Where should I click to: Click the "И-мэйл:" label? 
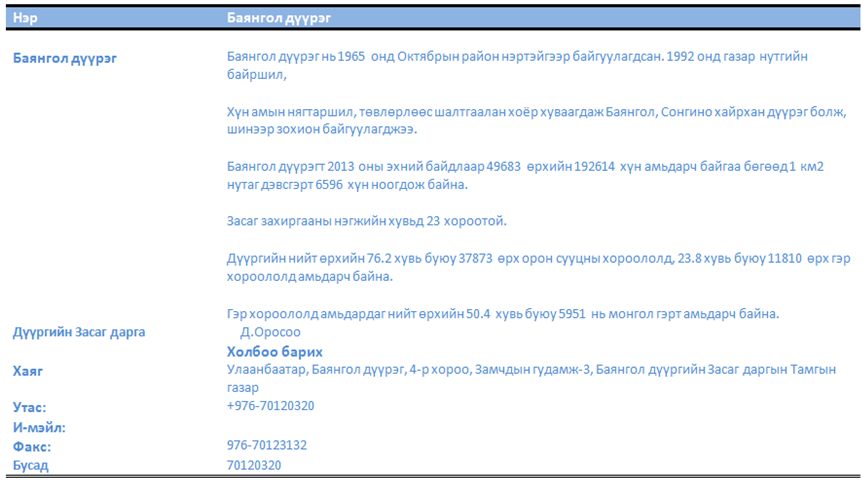[x=38, y=427]
